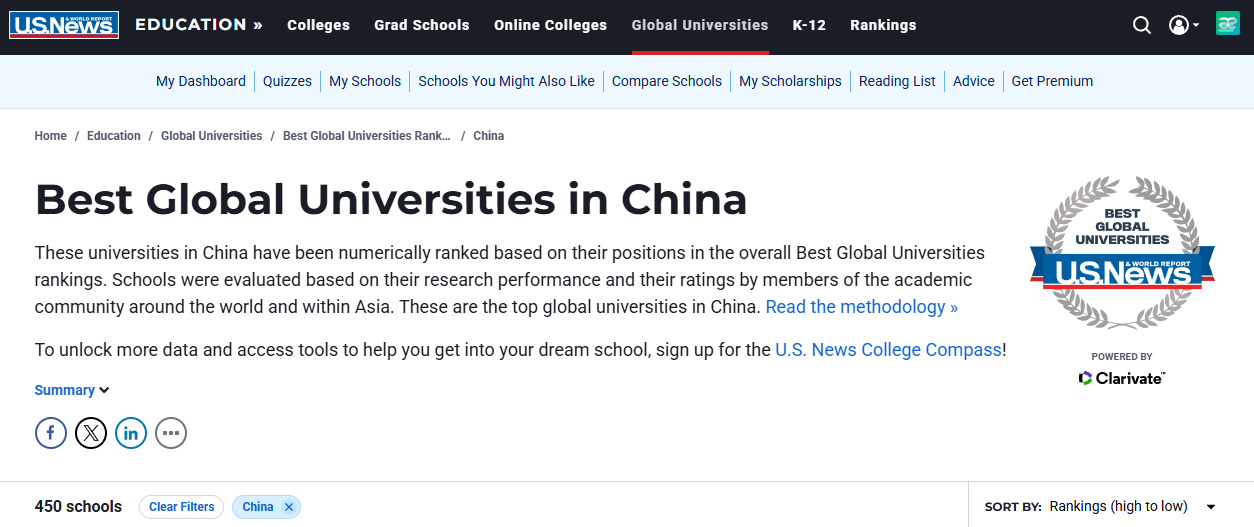
Task: Expand the Summary section
Action: coord(72,390)
